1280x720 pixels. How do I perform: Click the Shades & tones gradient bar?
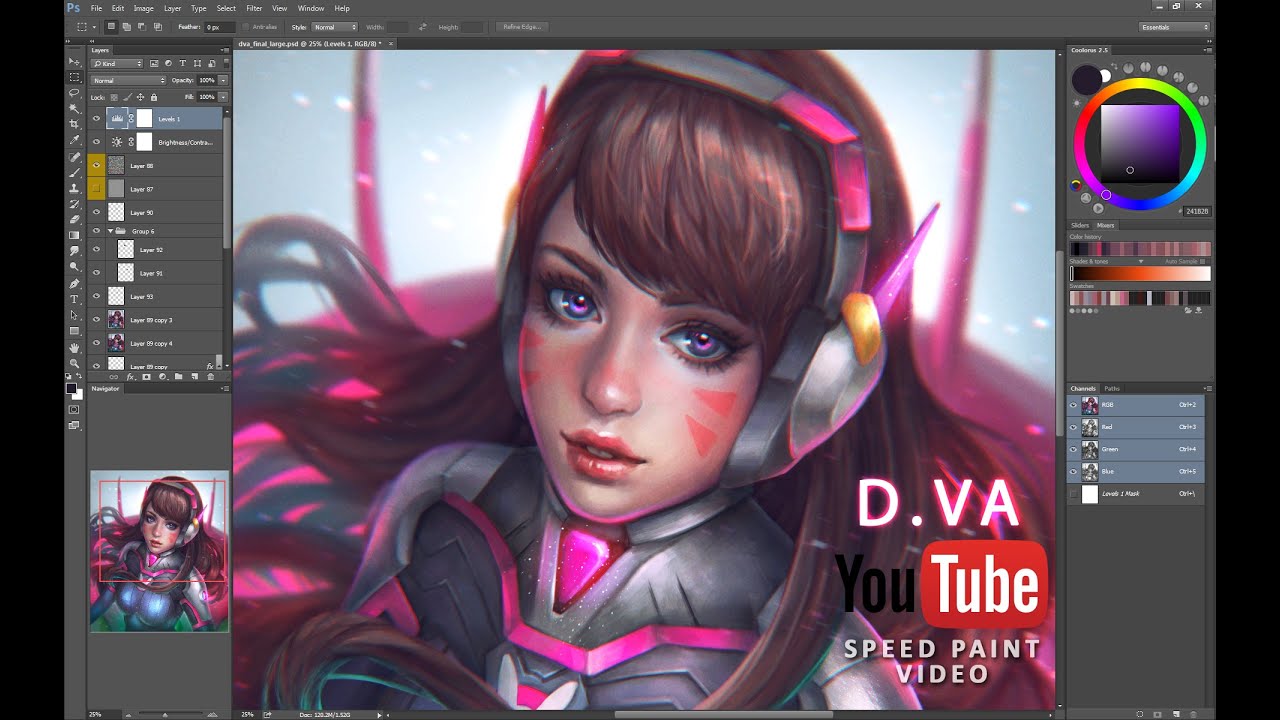click(x=1140, y=274)
